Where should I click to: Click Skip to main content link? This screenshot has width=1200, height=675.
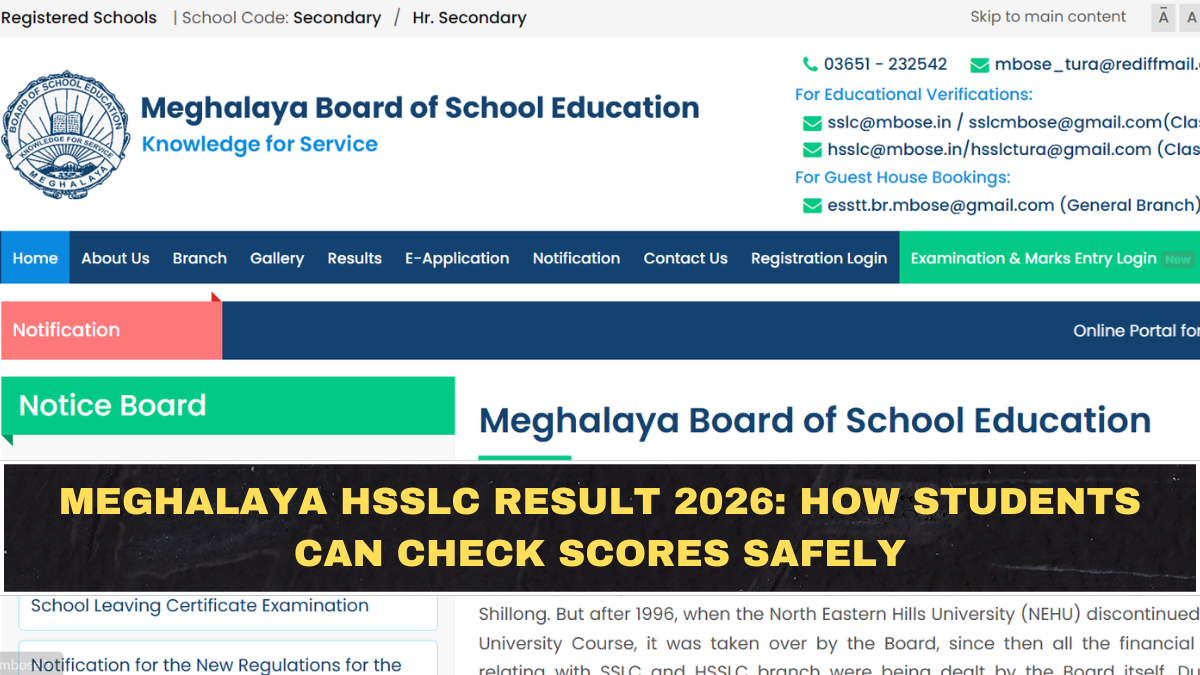coord(1048,17)
